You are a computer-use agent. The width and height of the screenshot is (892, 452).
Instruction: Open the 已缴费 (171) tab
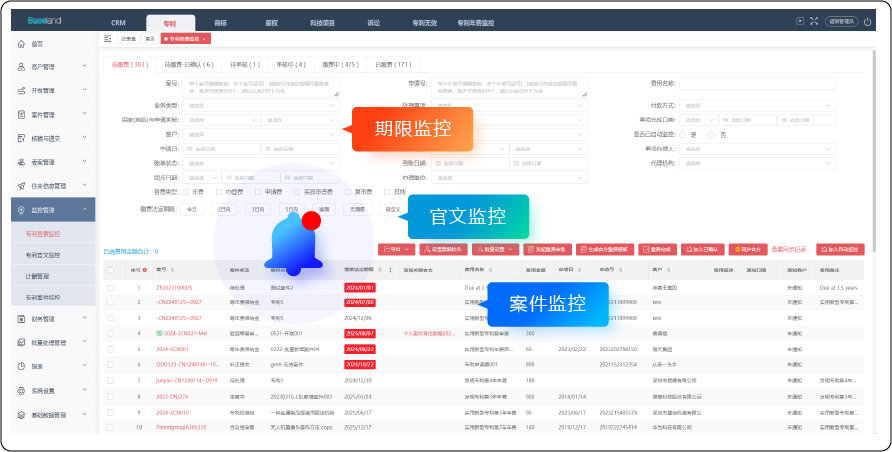pyautogui.click(x=393, y=65)
